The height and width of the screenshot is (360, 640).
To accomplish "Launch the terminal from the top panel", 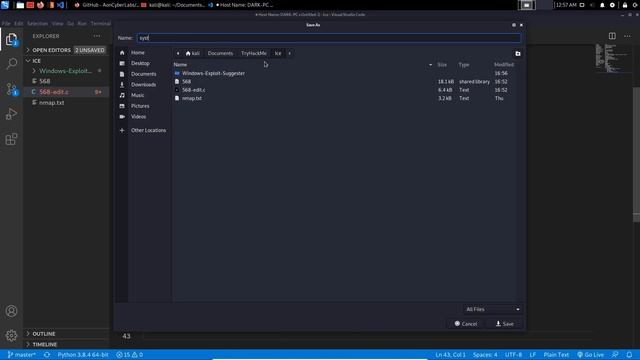I will [30, 5].
